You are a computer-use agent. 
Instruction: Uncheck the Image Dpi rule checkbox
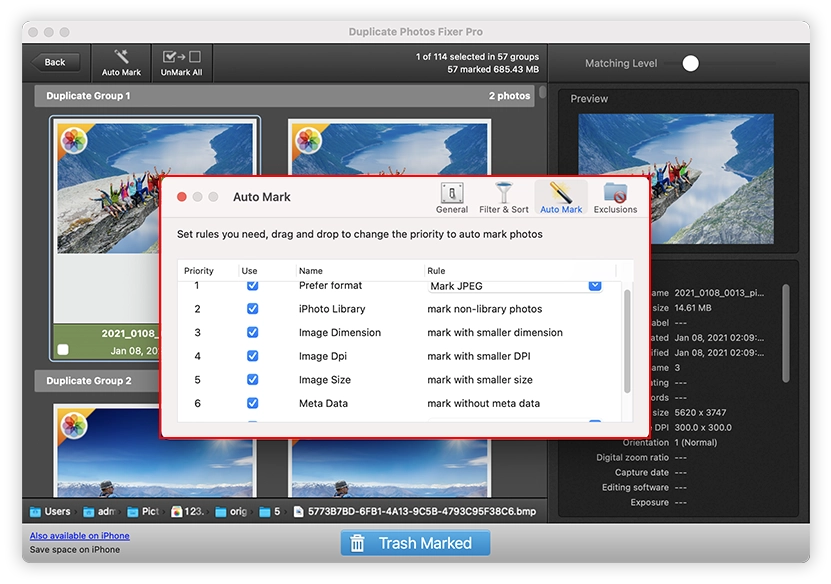tap(253, 356)
